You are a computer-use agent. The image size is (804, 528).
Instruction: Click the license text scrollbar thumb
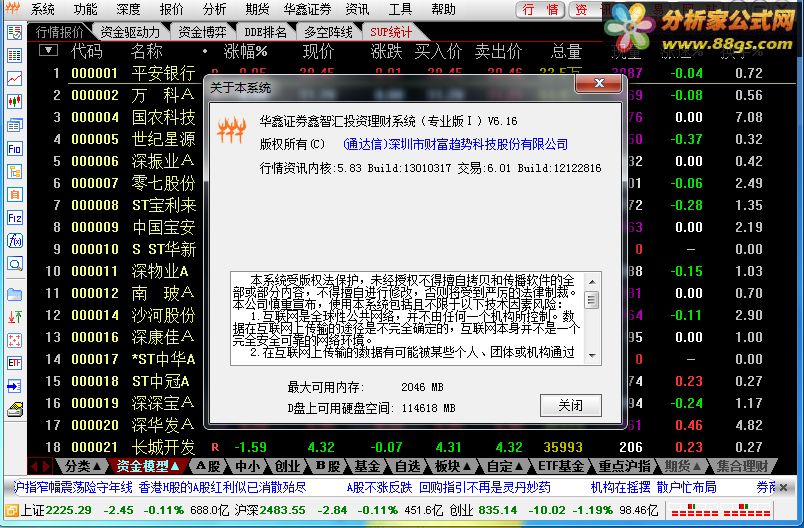[x=592, y=299]
